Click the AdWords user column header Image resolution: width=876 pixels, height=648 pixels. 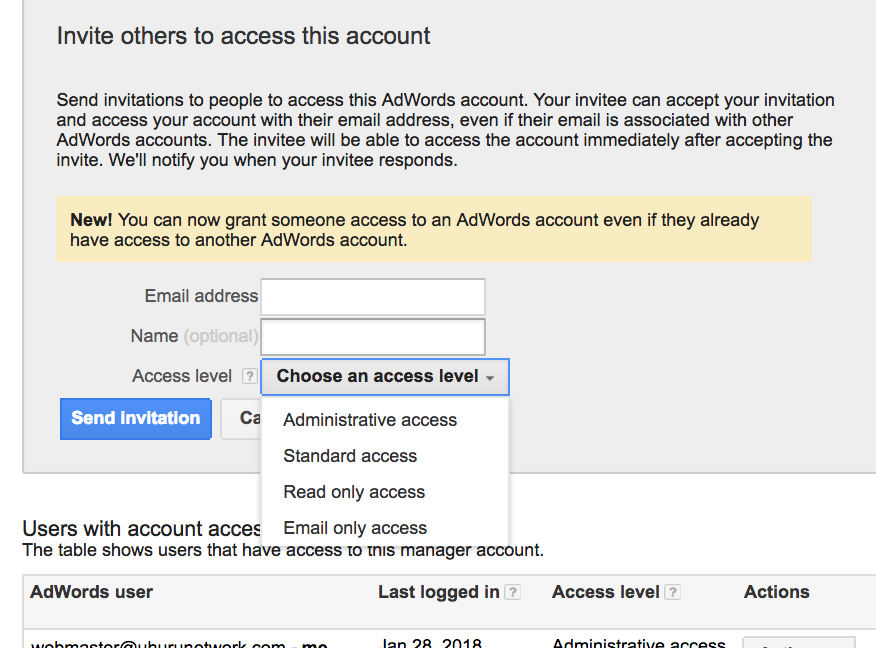tap(92, 592)
